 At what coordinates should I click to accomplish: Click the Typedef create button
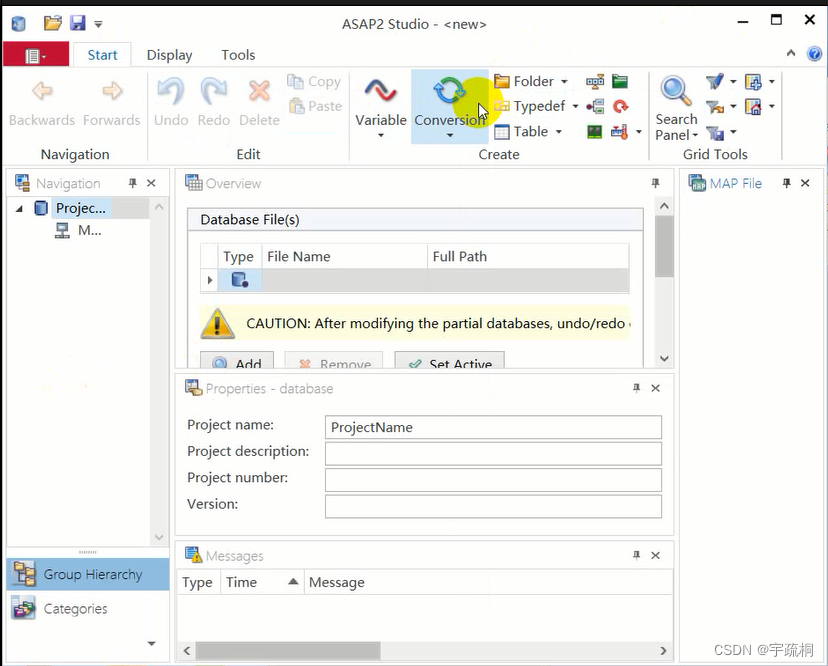pos(530,106)
